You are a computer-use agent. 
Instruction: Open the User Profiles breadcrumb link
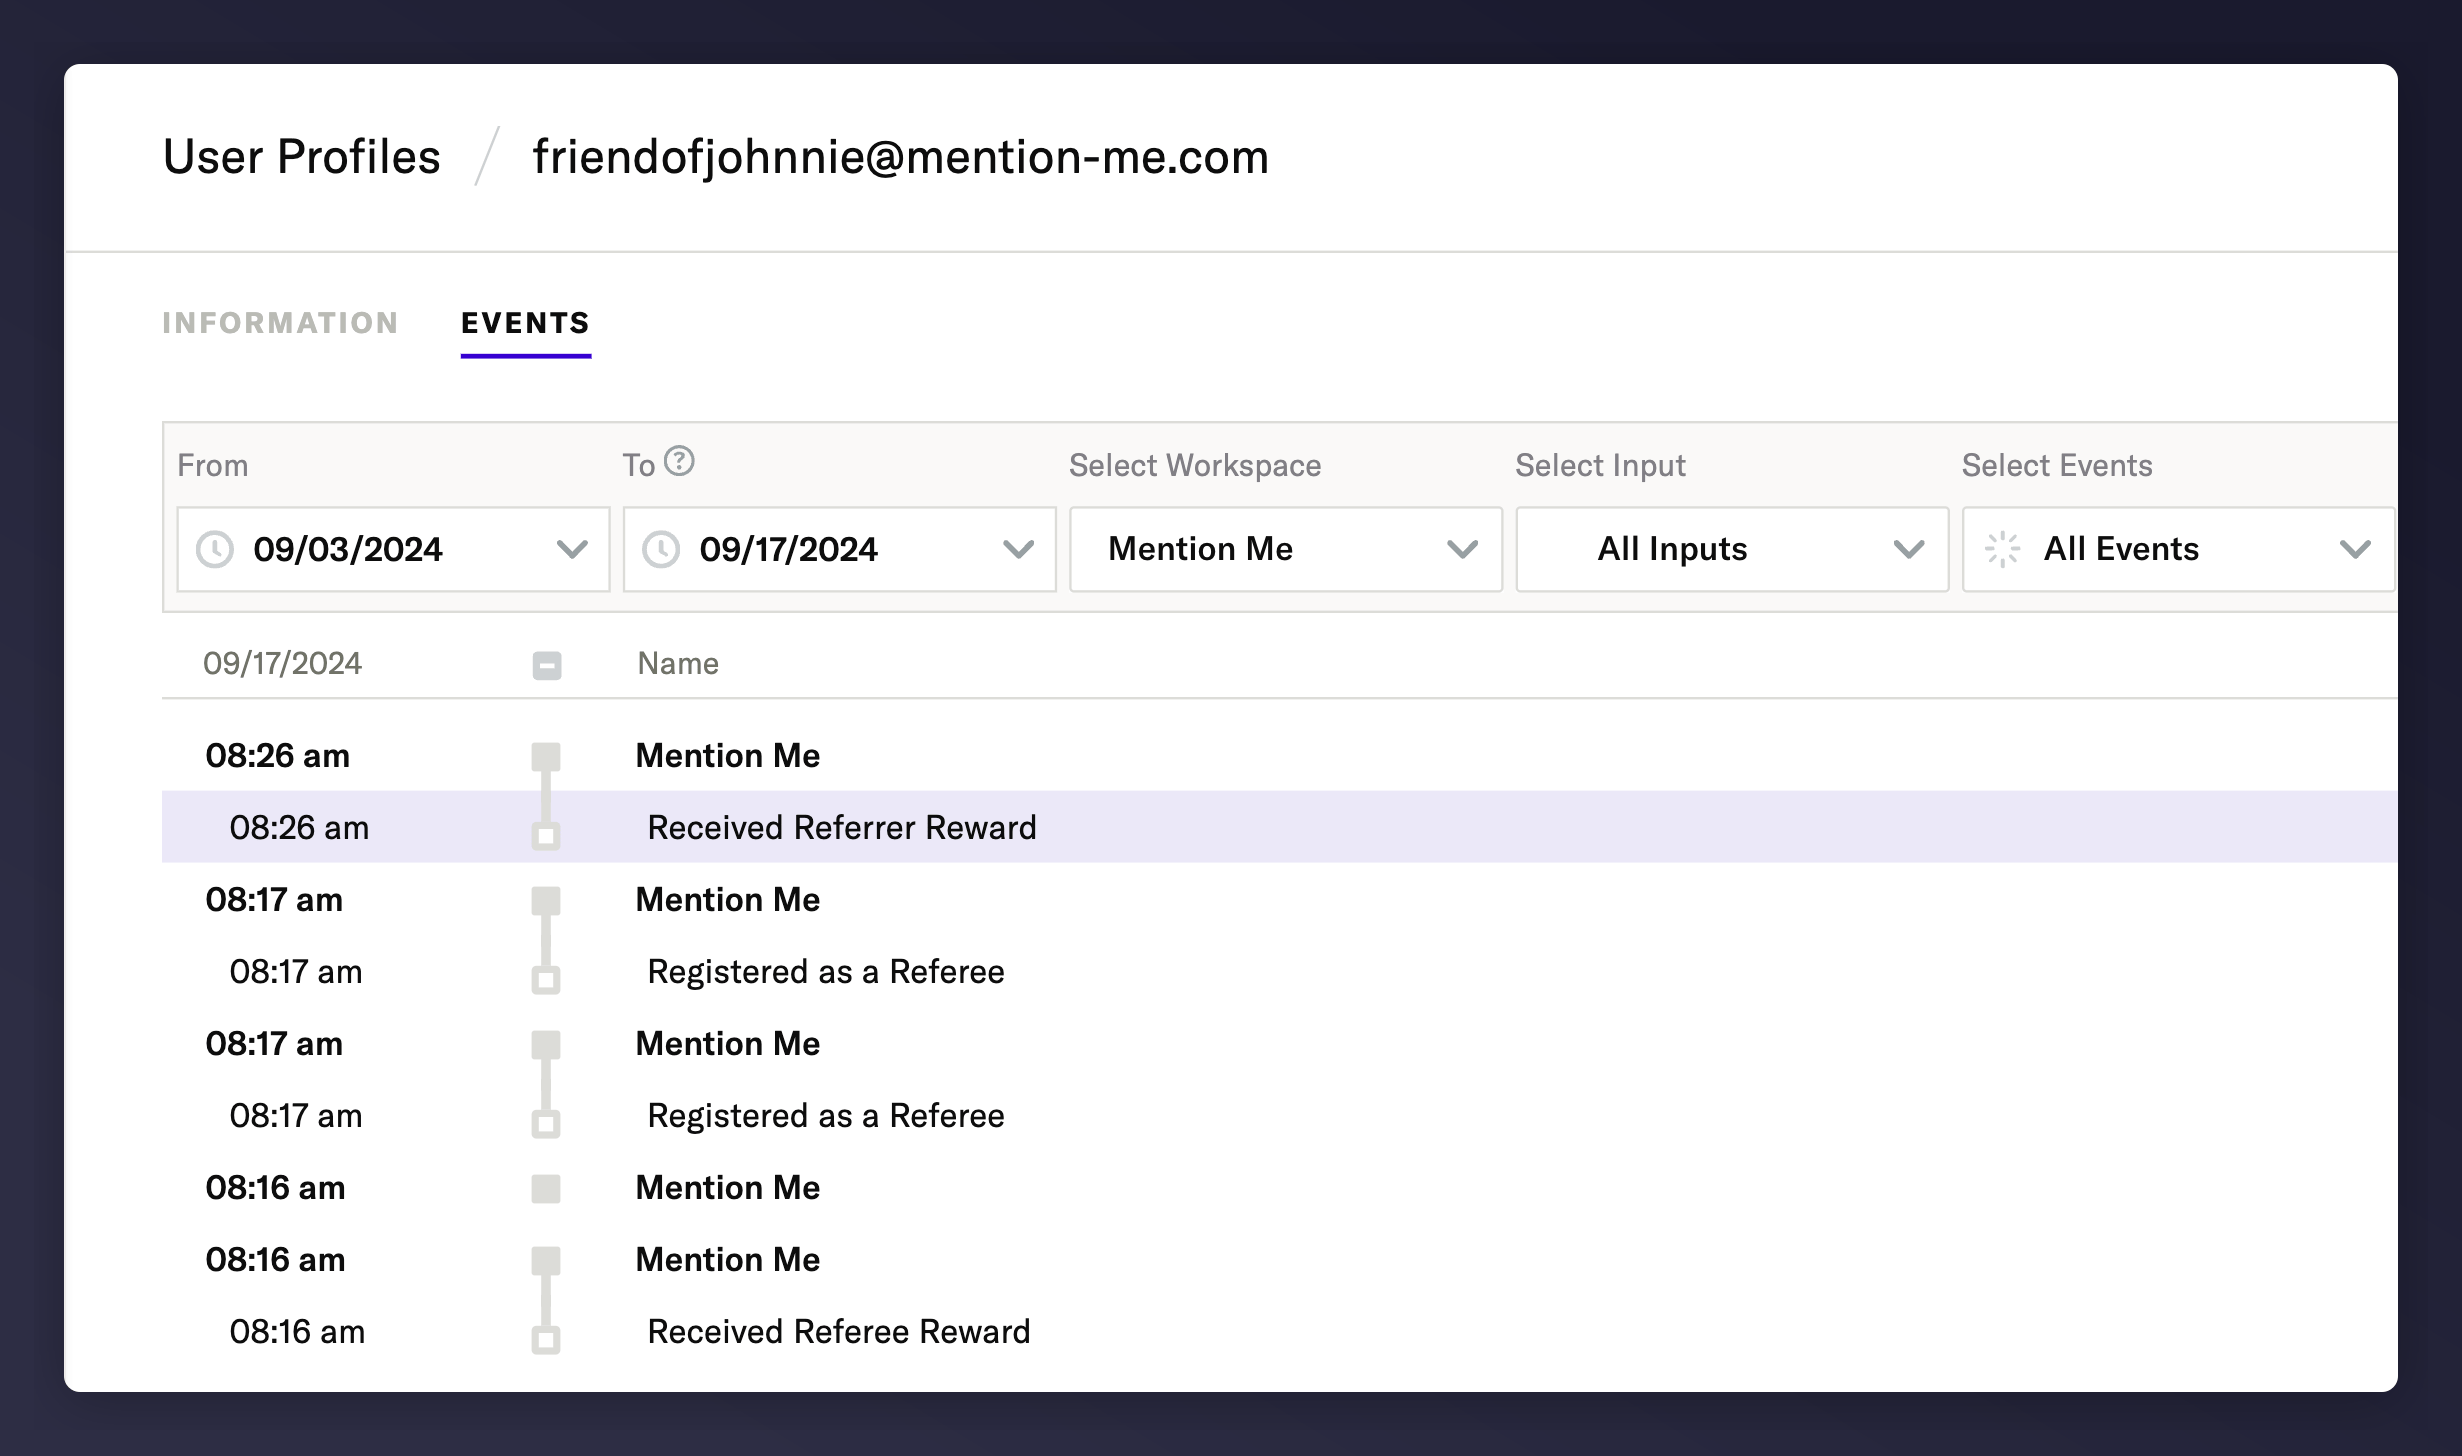click(301, 157)
